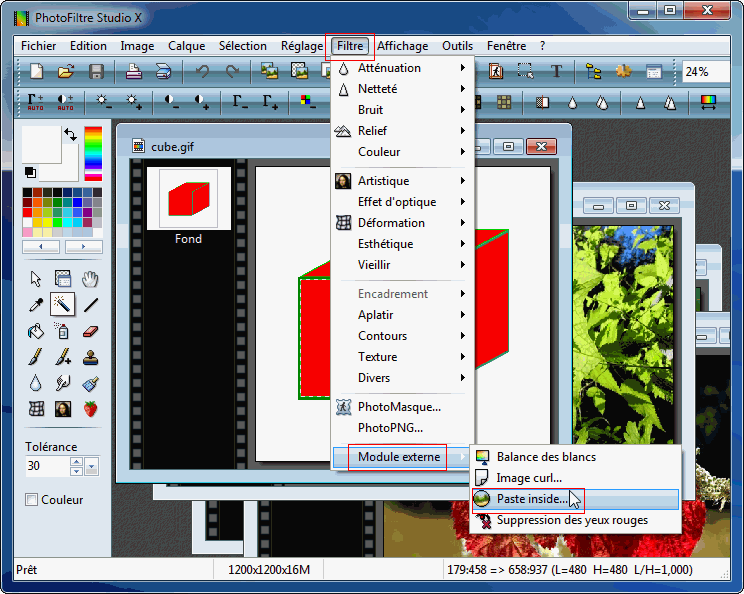Viewport: 744px width, 594px height.
Task: Expand the Relief submenu
Action: (402, 130)
